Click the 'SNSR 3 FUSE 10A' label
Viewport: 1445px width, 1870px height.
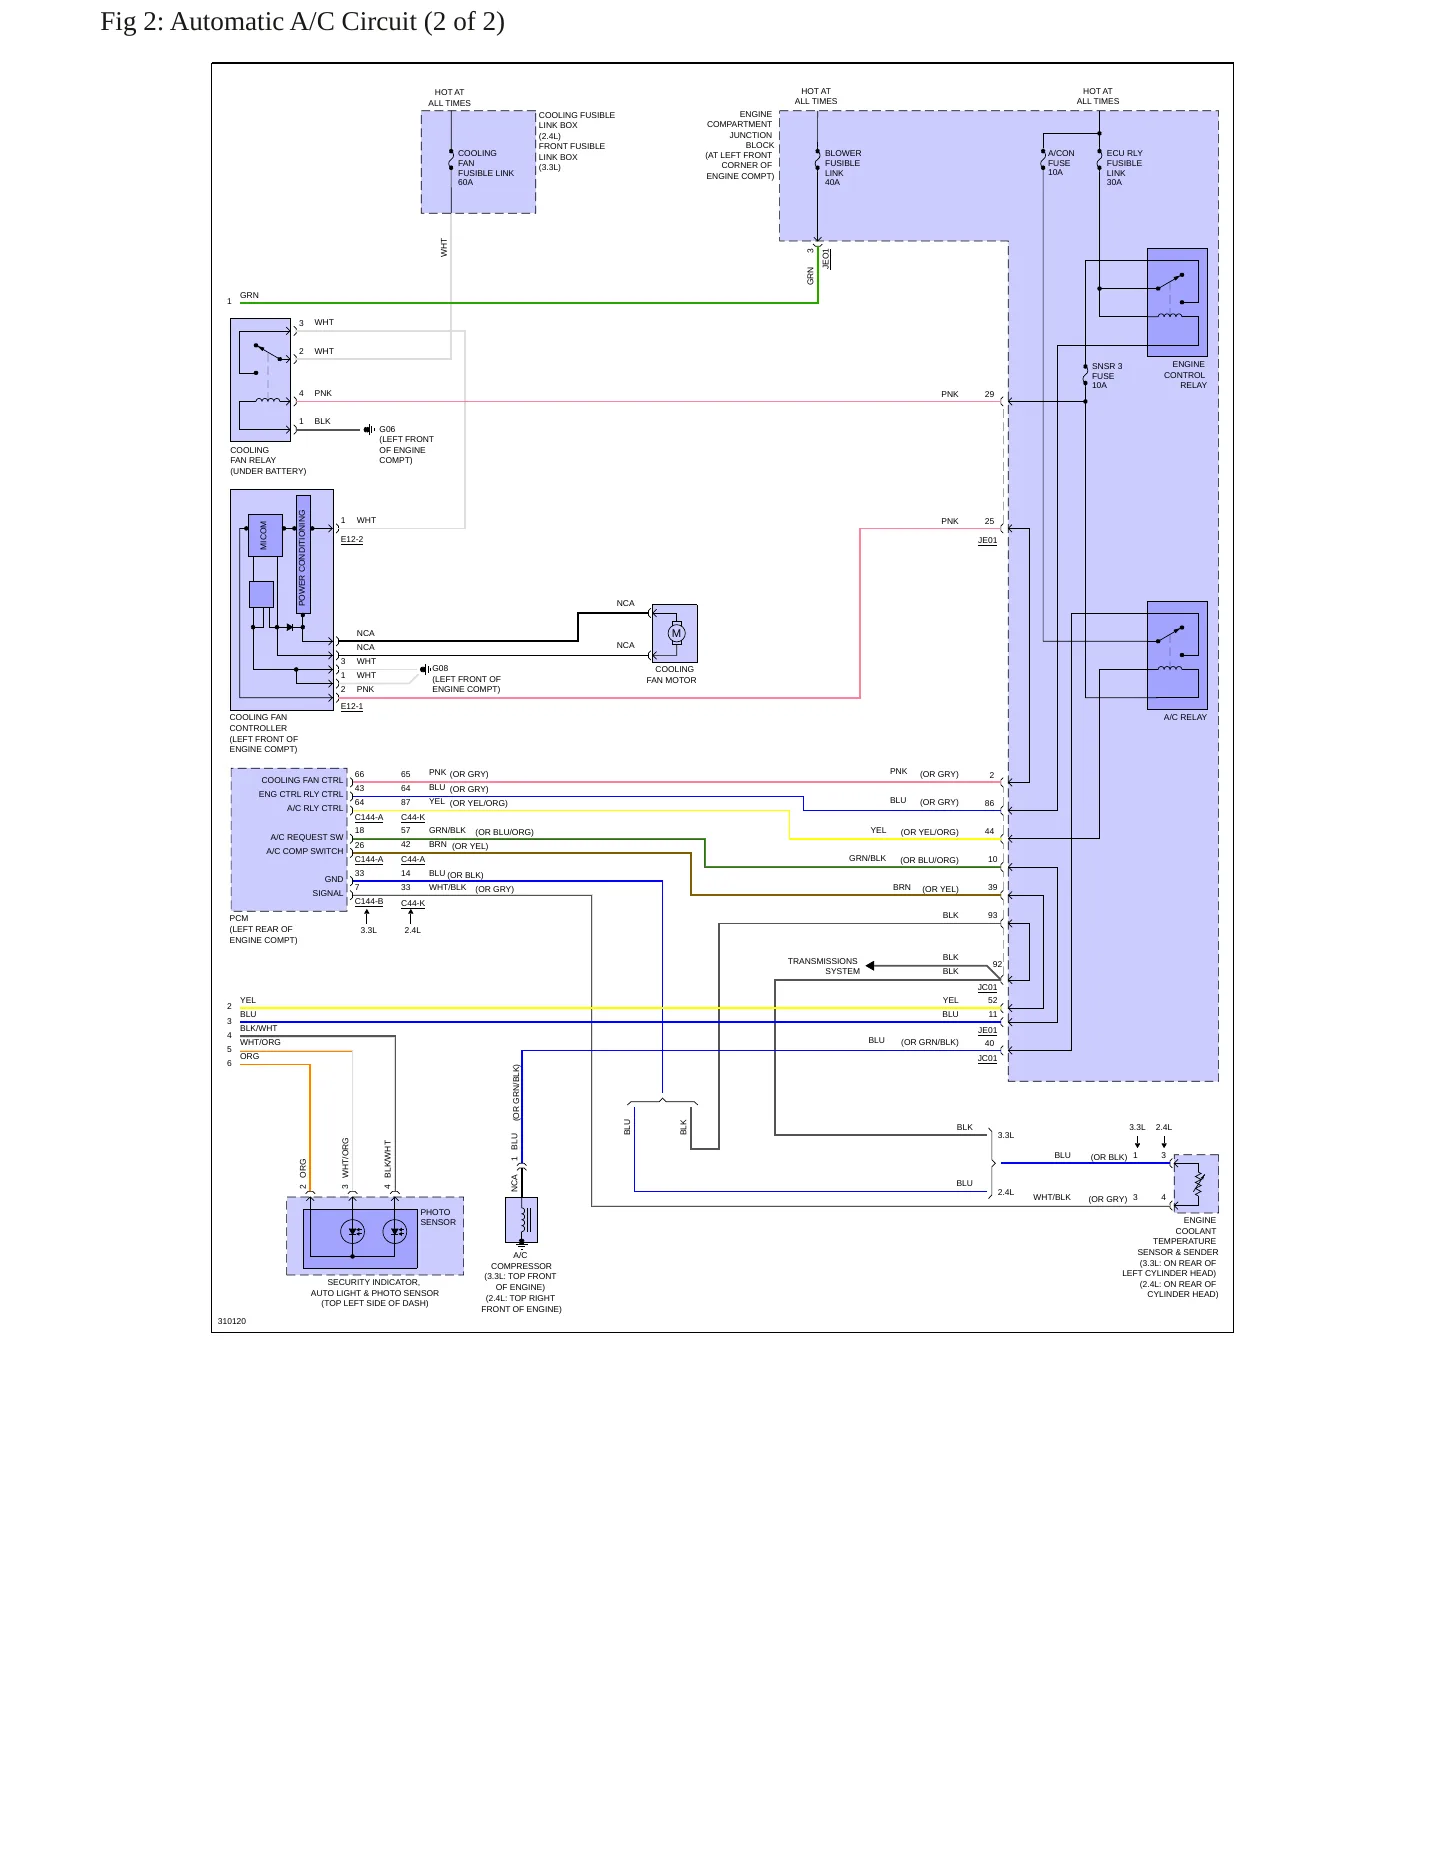(1107, 376)
